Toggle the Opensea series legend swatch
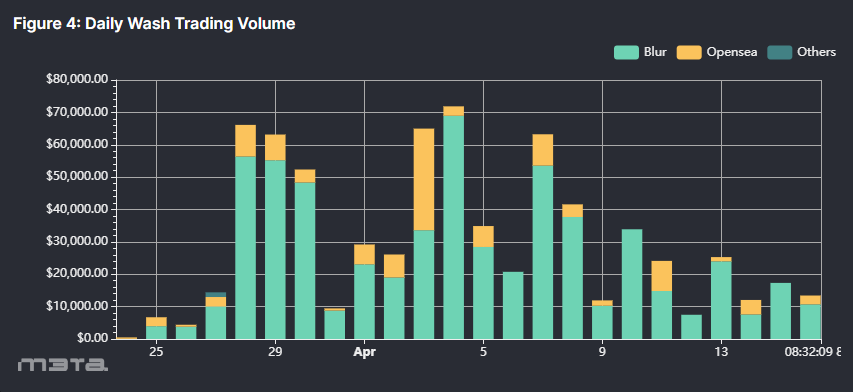Image resolution: width=853 pixels, height=392 pixels. pos(689,52)
